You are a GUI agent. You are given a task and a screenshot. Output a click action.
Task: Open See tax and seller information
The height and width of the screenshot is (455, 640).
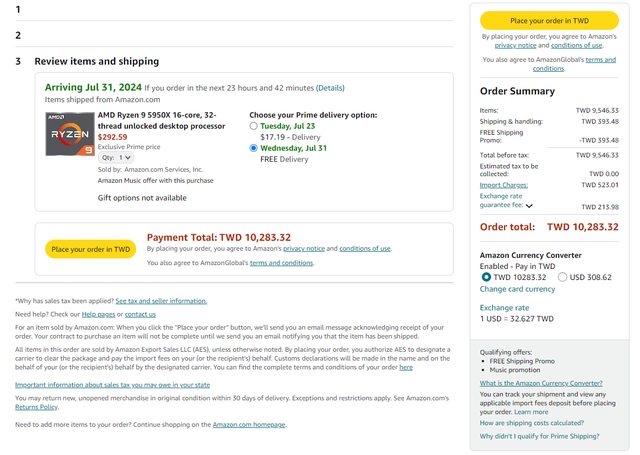[161, 300]
